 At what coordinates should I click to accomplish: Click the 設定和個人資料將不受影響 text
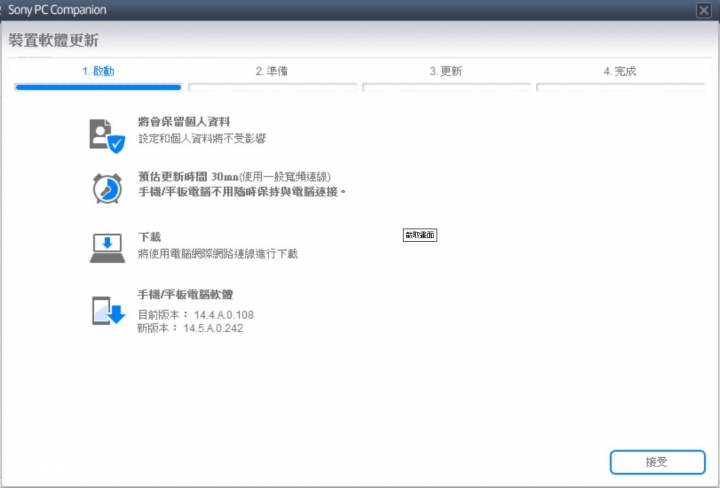202,138
